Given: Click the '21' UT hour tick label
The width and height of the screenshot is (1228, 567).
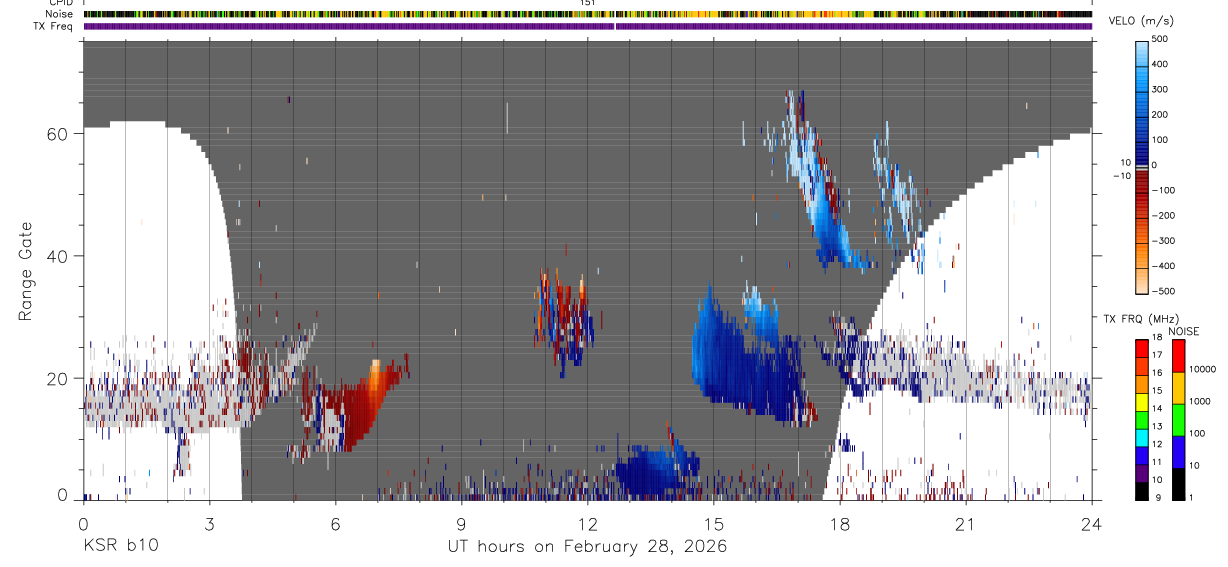Looking at the screenshot, I should tap(965, 524).
